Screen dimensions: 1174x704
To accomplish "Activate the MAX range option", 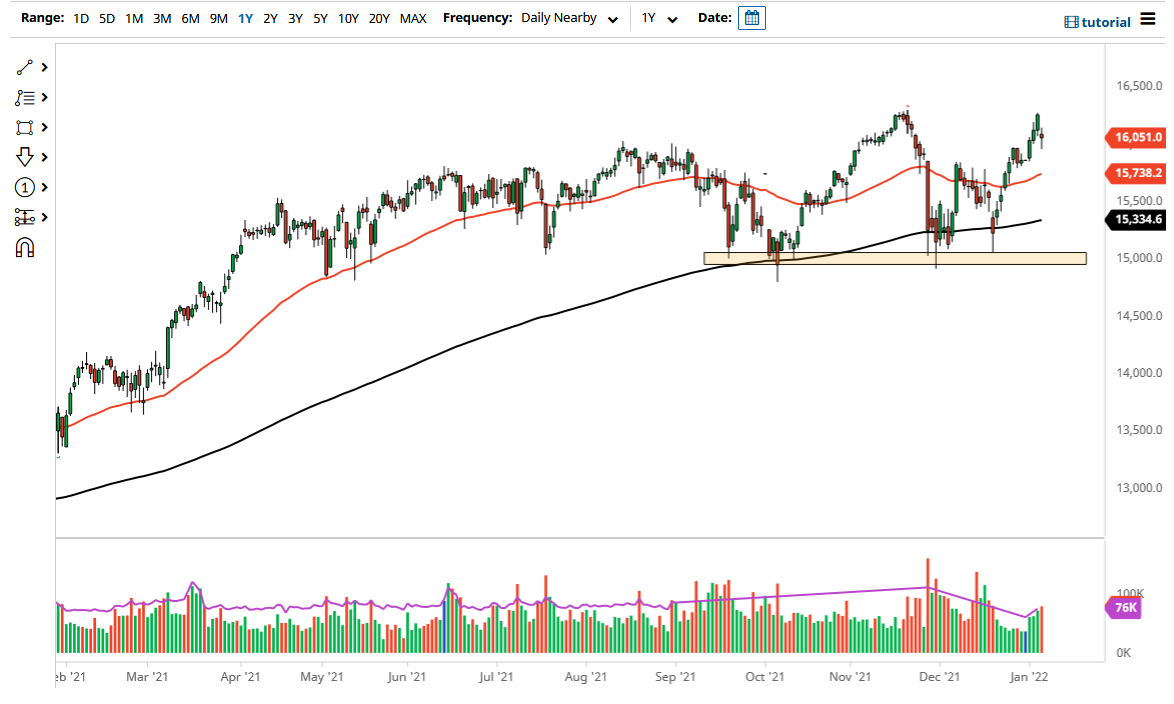I will (x=413, y=18).
